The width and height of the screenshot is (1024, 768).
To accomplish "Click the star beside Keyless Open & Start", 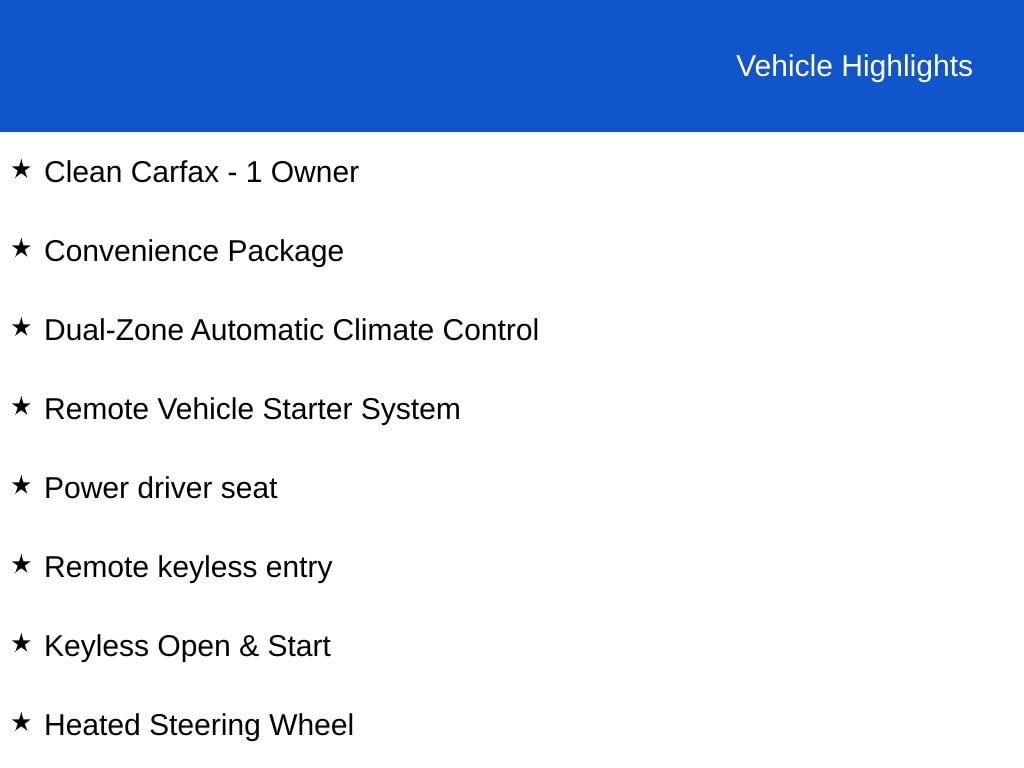I will [21, 643].
